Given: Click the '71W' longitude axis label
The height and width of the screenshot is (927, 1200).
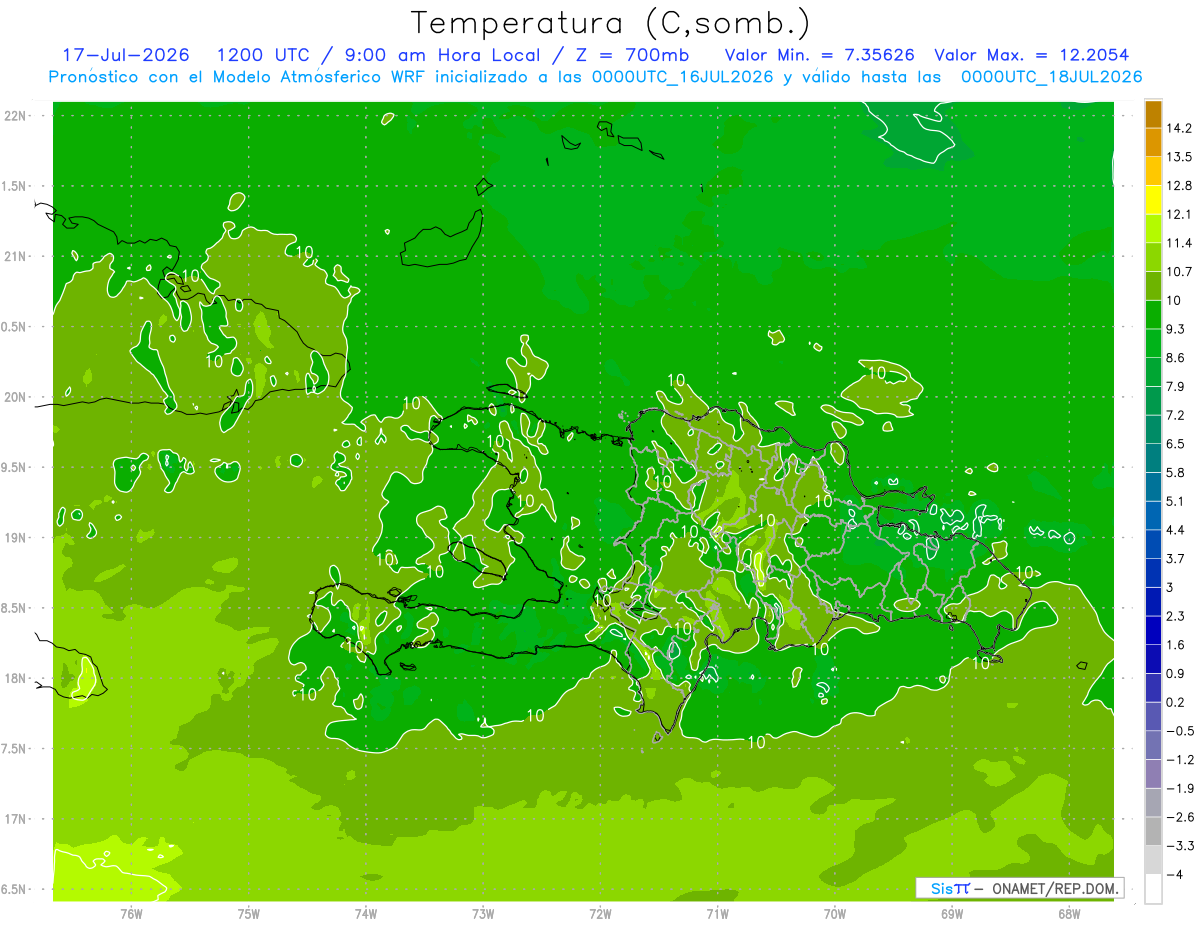Looking at the screenshot, I should coord(717,913).
